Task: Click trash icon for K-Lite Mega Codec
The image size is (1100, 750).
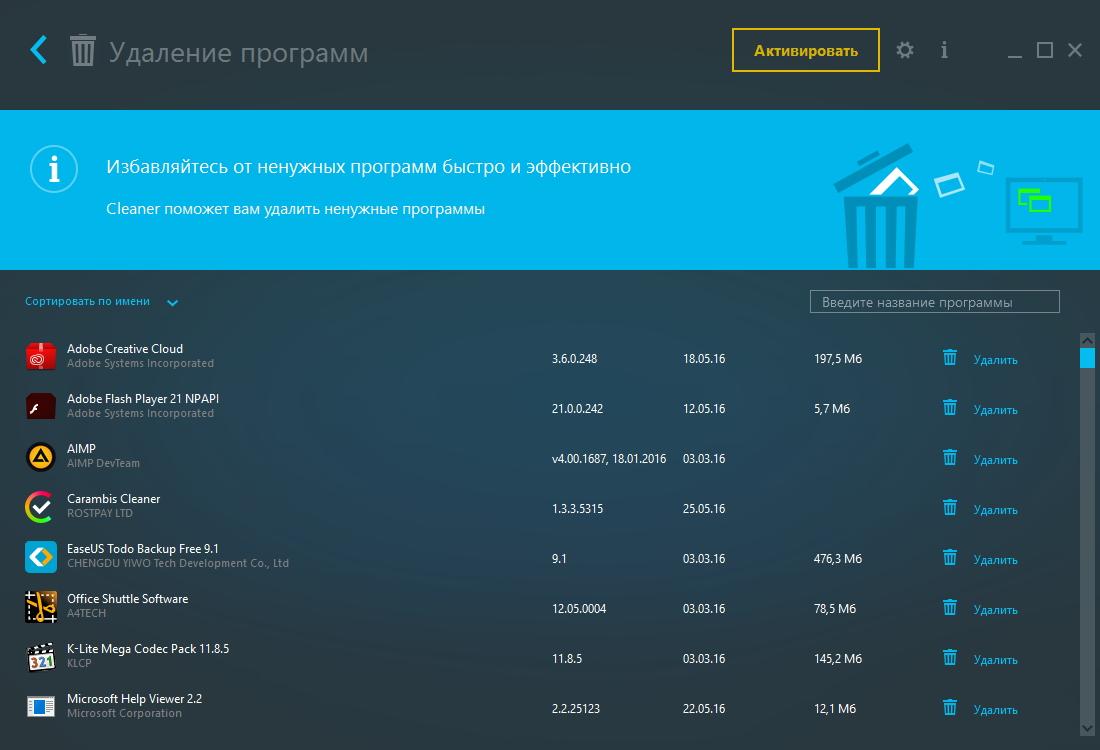Action: pyautogui.click(x=950, y=657)
